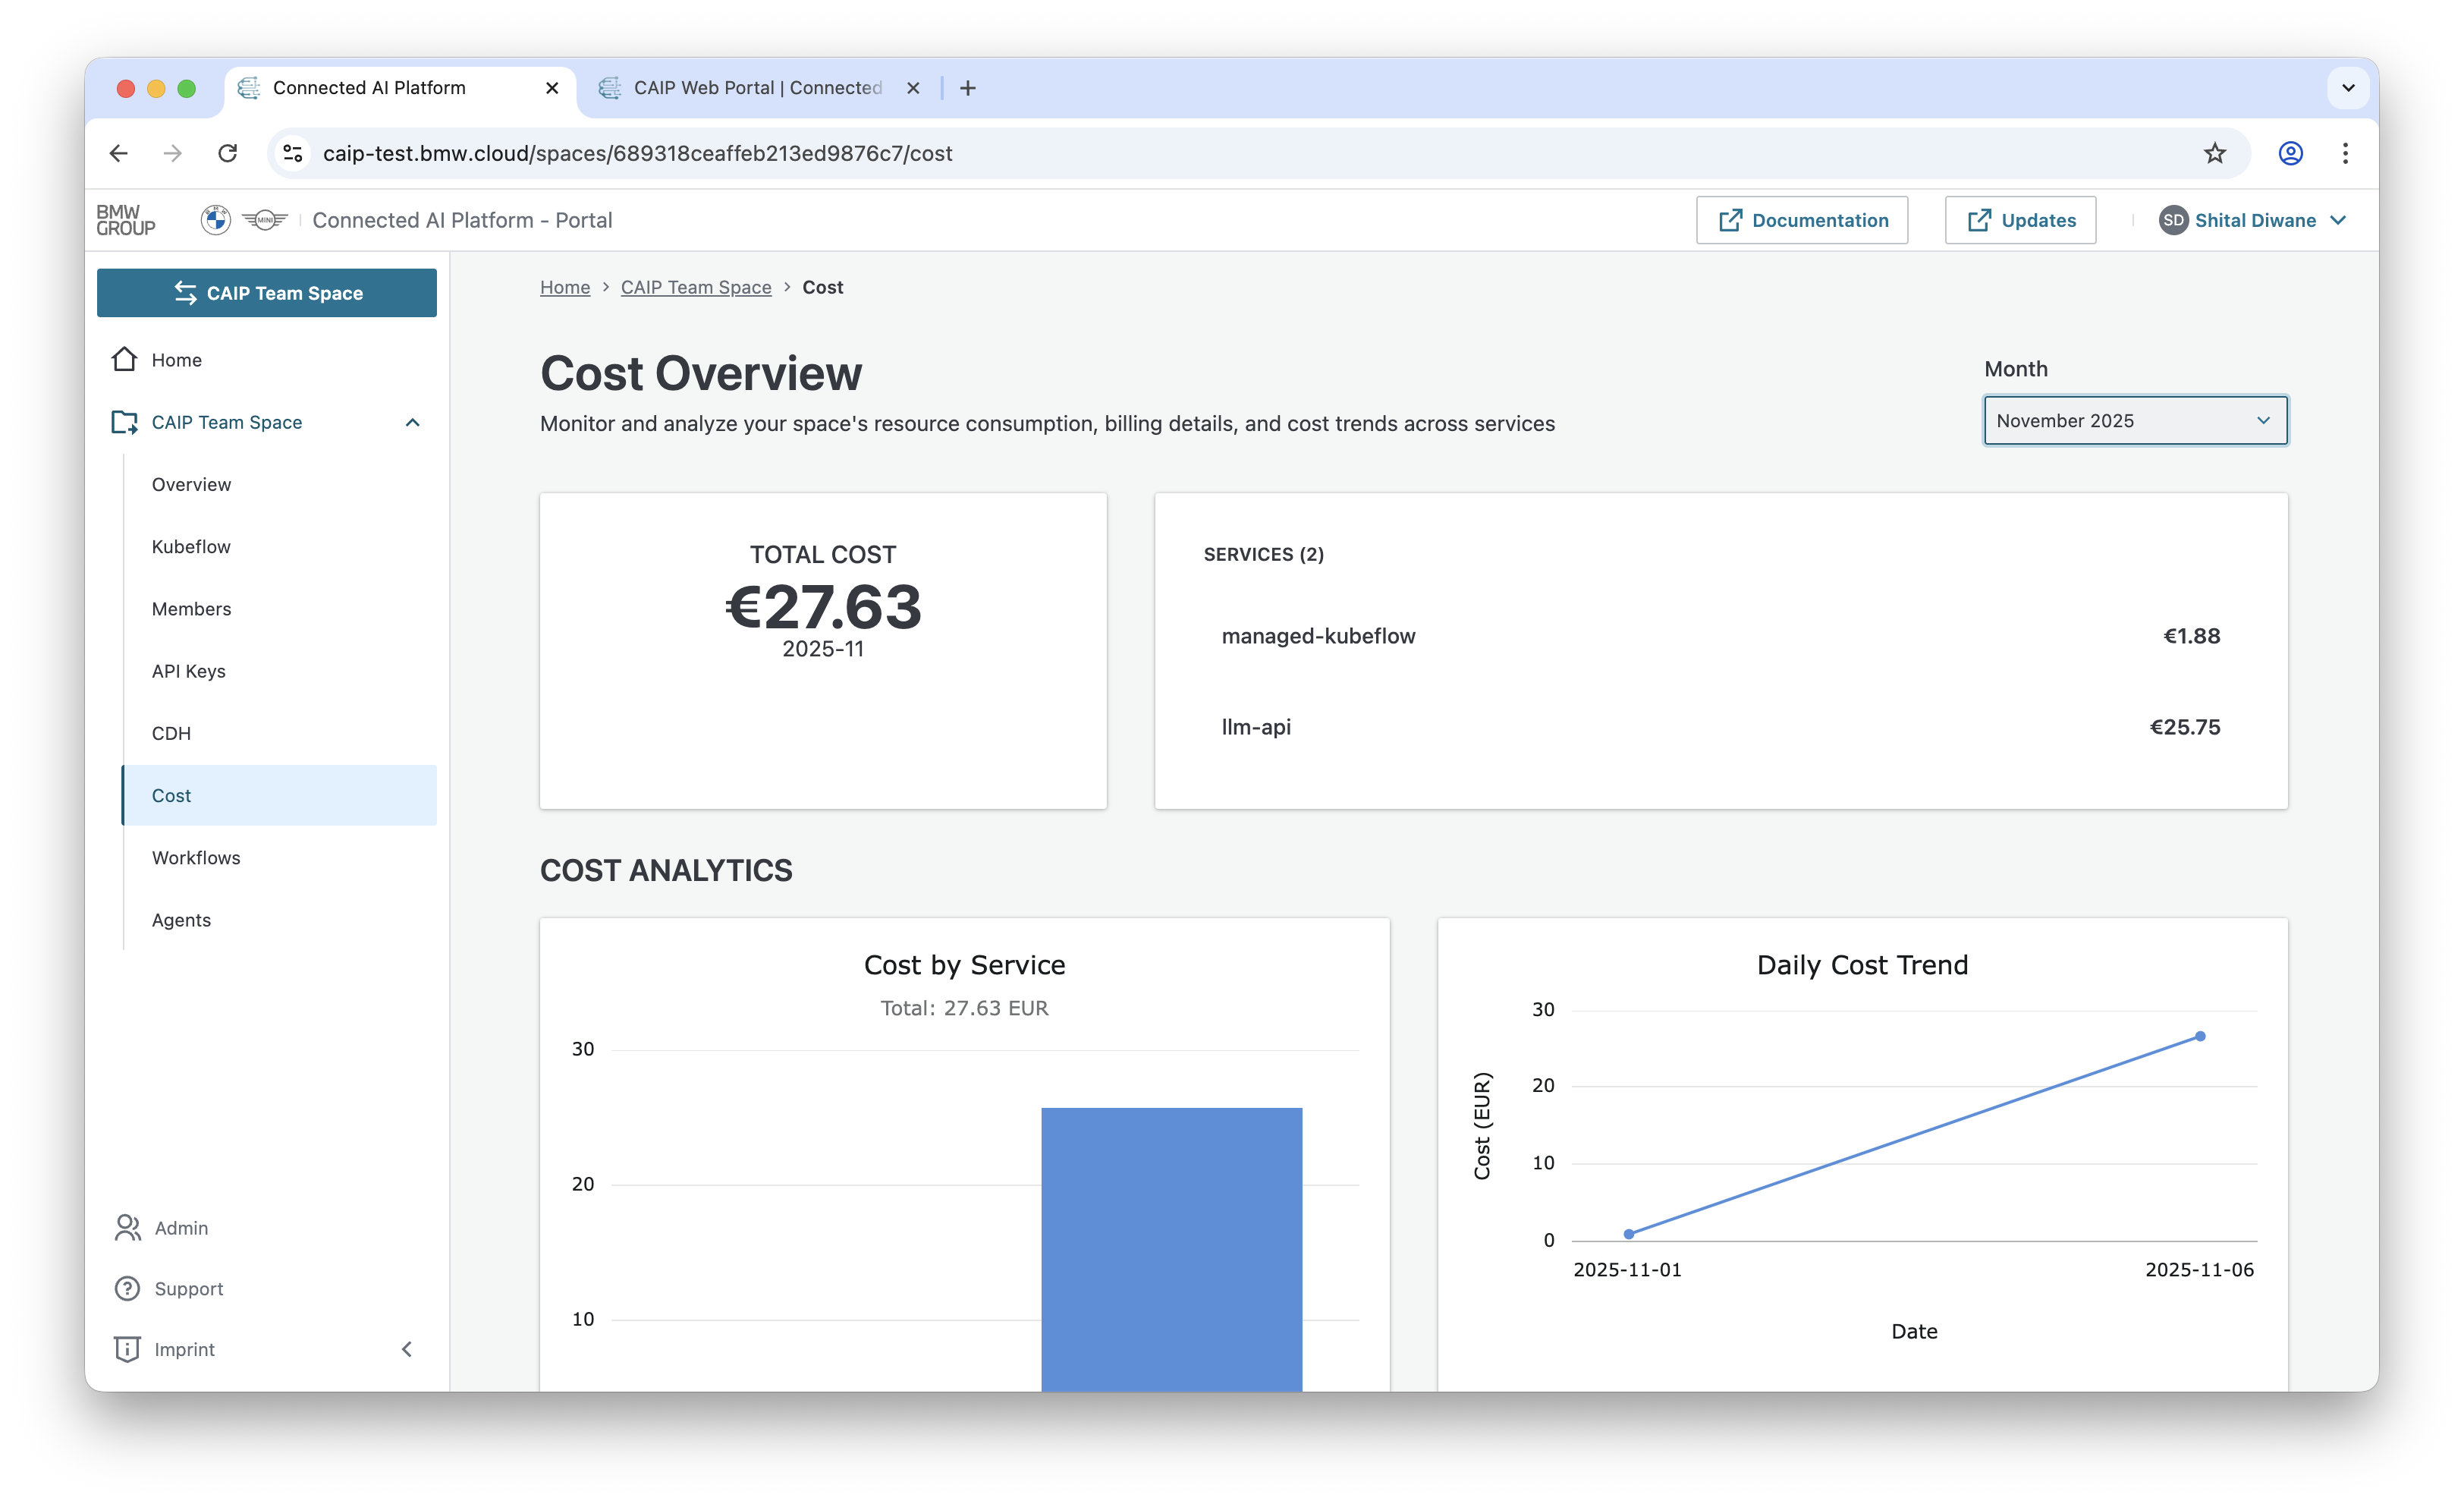The height and width of the screenshot is (1504, 2464).
Task: Open API Keys in the sidebar
Action: tap(188, 671)
